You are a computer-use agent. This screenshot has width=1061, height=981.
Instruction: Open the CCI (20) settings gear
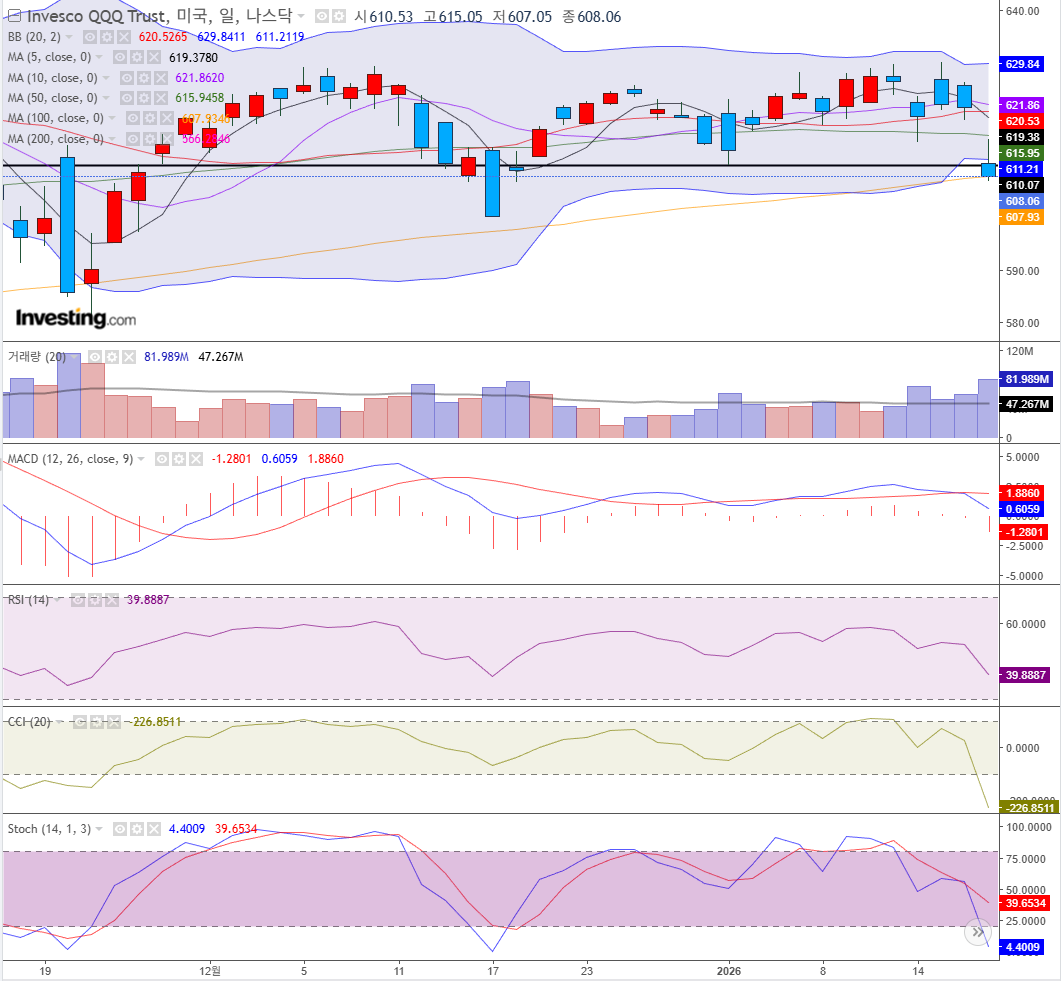click(x=97, y=722)
